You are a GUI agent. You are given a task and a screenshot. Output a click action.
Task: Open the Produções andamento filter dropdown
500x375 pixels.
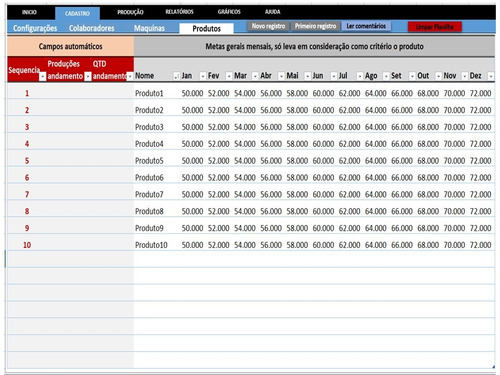coord(88,77)
